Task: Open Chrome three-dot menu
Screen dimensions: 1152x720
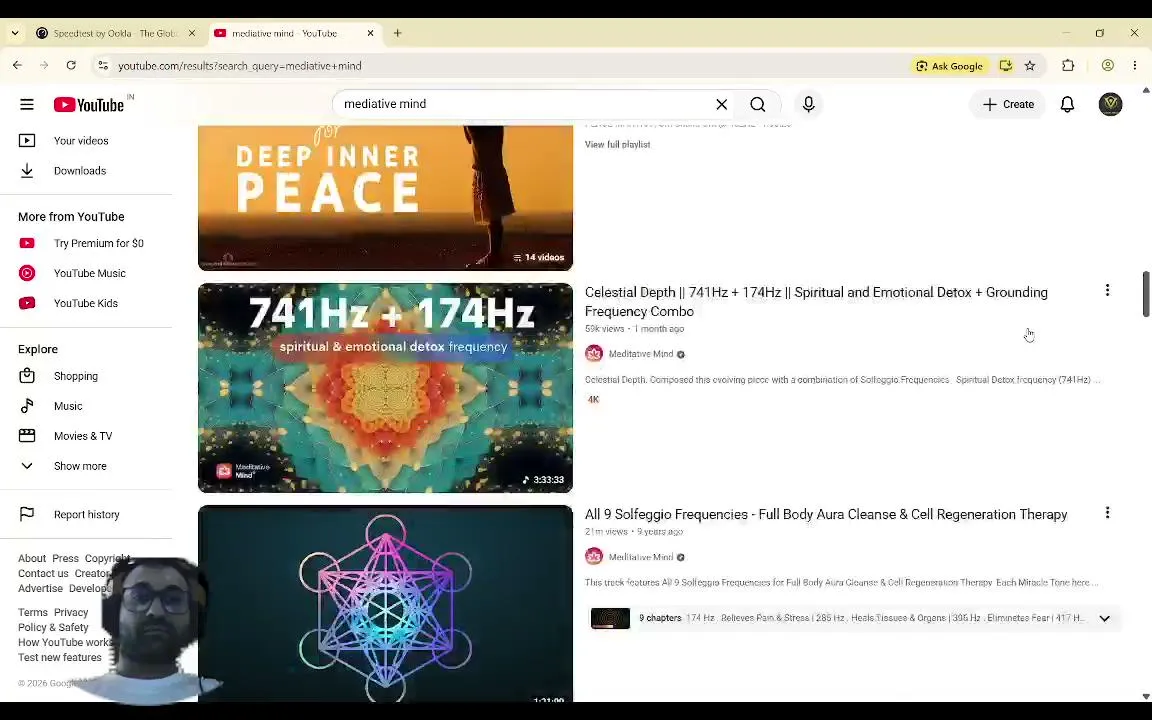Action: pos(1135,65)
